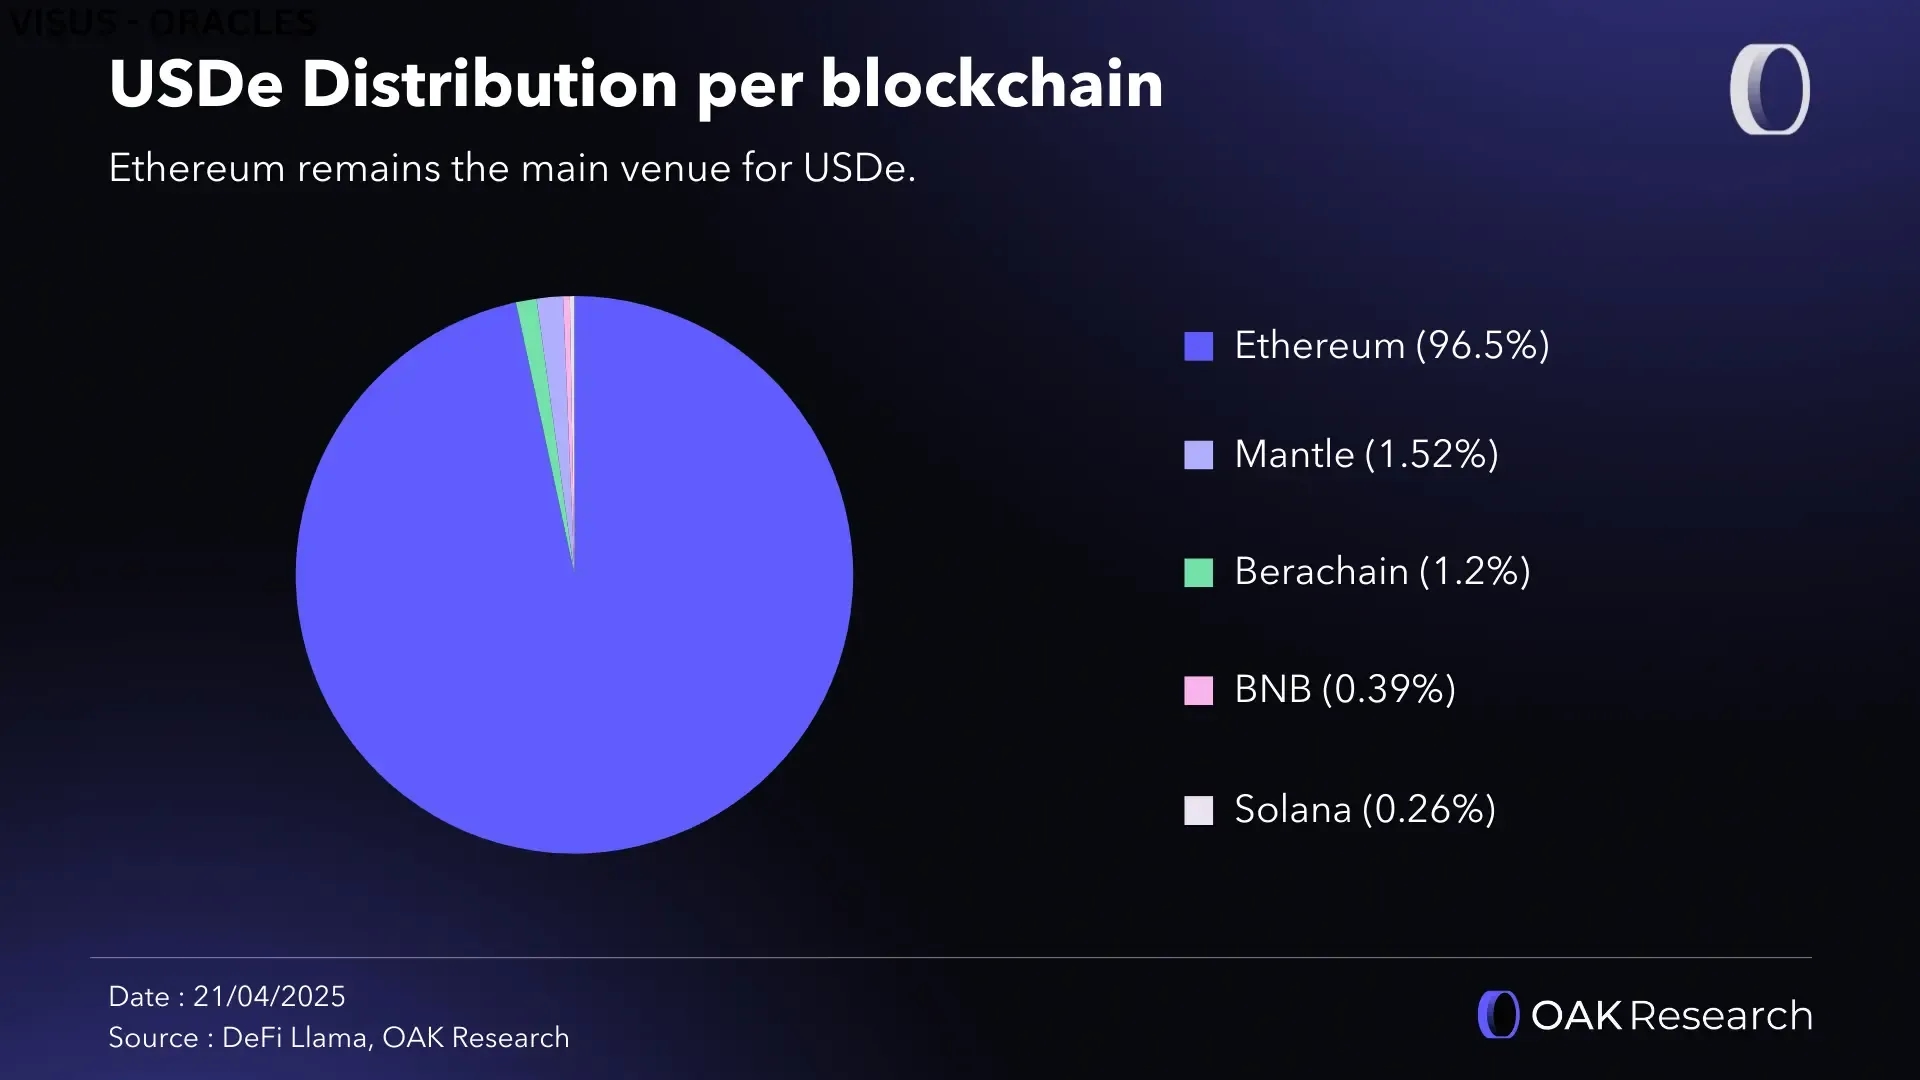
Task: Click the BNB pink legend swatch
Action: point(1198,690)
